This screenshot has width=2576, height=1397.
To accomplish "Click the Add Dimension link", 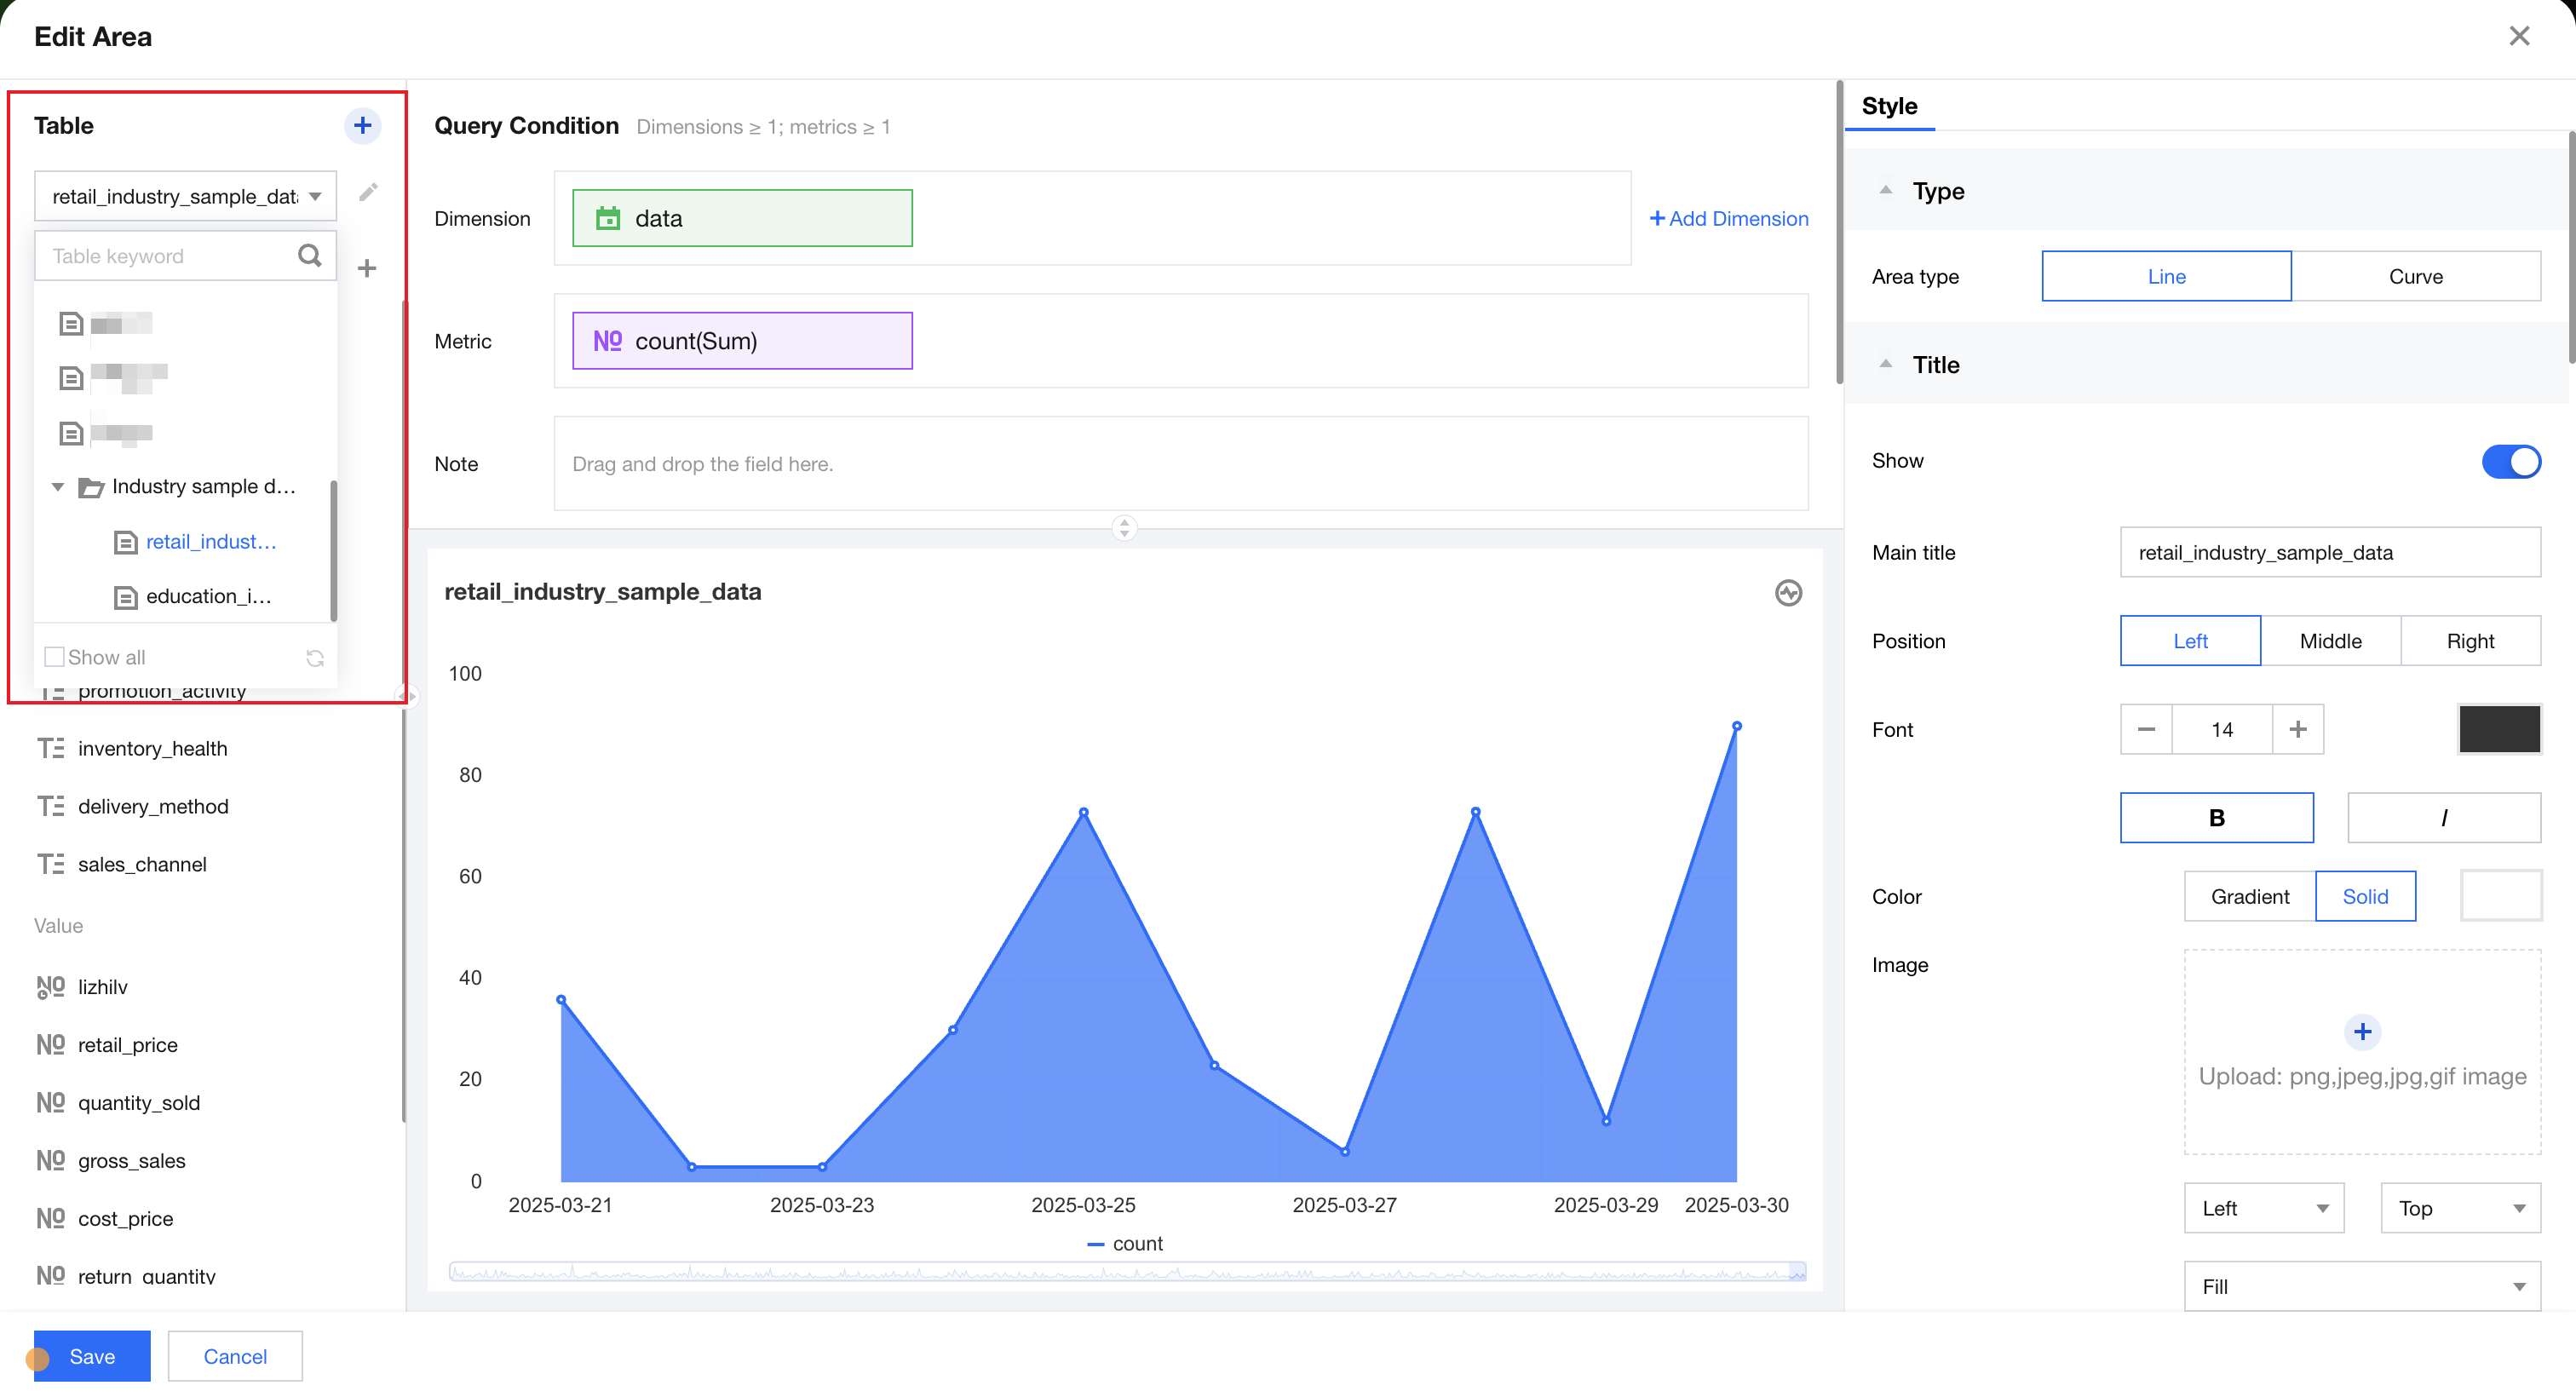I will click(1729, 219).
